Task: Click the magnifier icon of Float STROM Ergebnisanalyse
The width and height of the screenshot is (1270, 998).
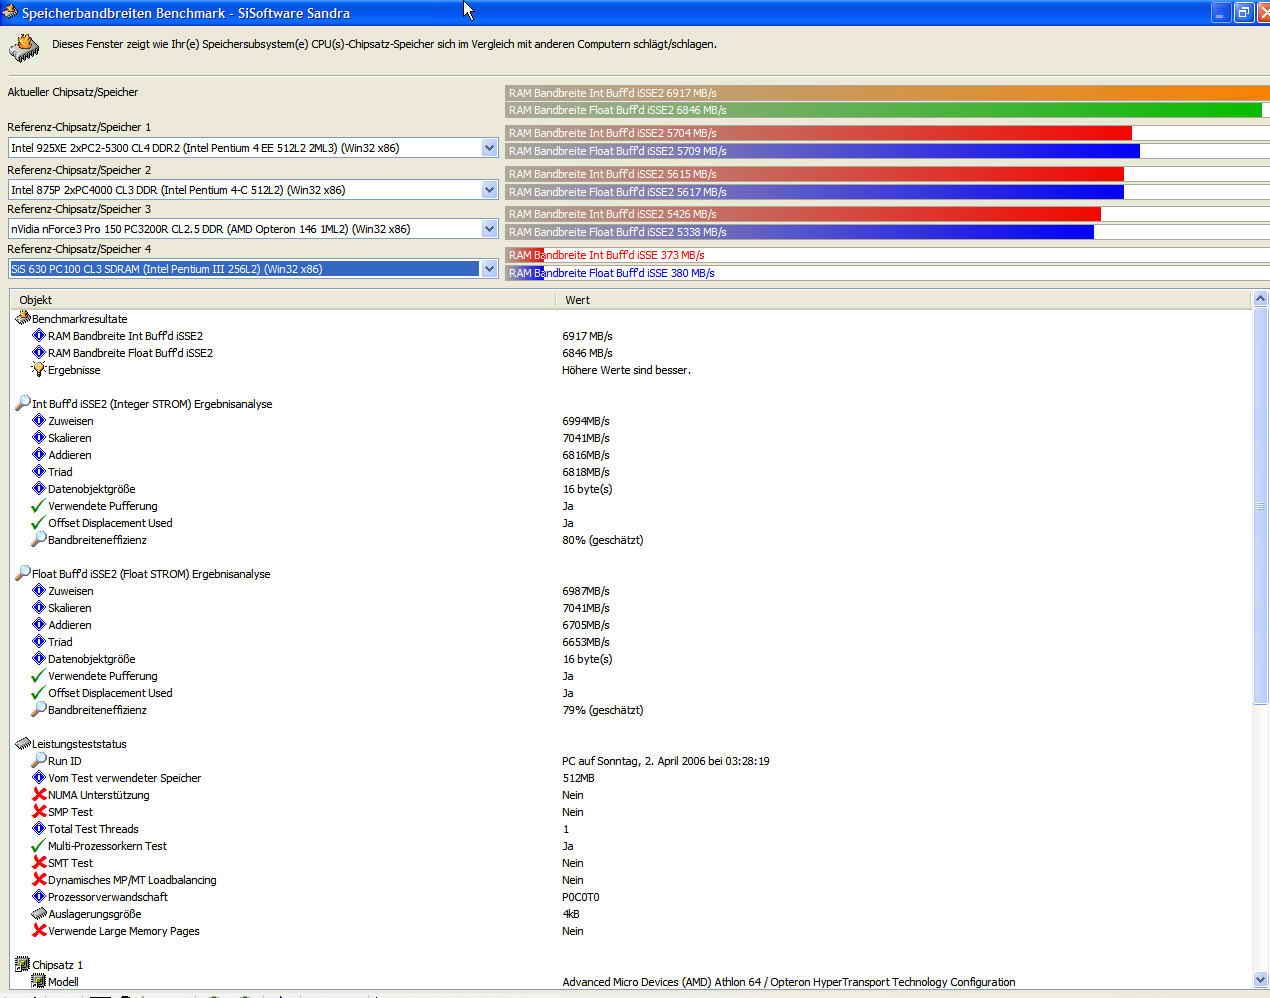Action: [23, 573]
